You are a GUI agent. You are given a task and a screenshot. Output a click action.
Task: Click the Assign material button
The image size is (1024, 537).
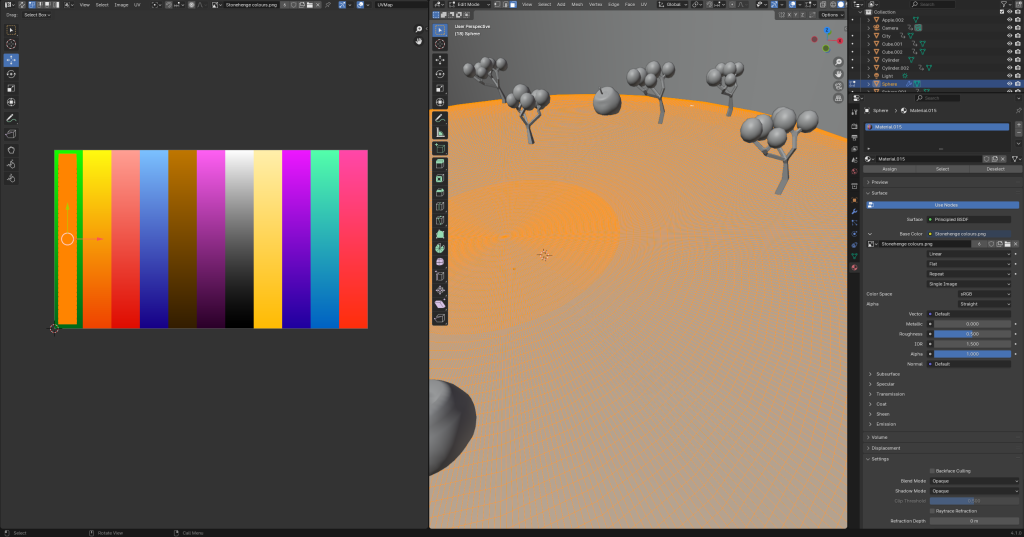click(889, 169)
